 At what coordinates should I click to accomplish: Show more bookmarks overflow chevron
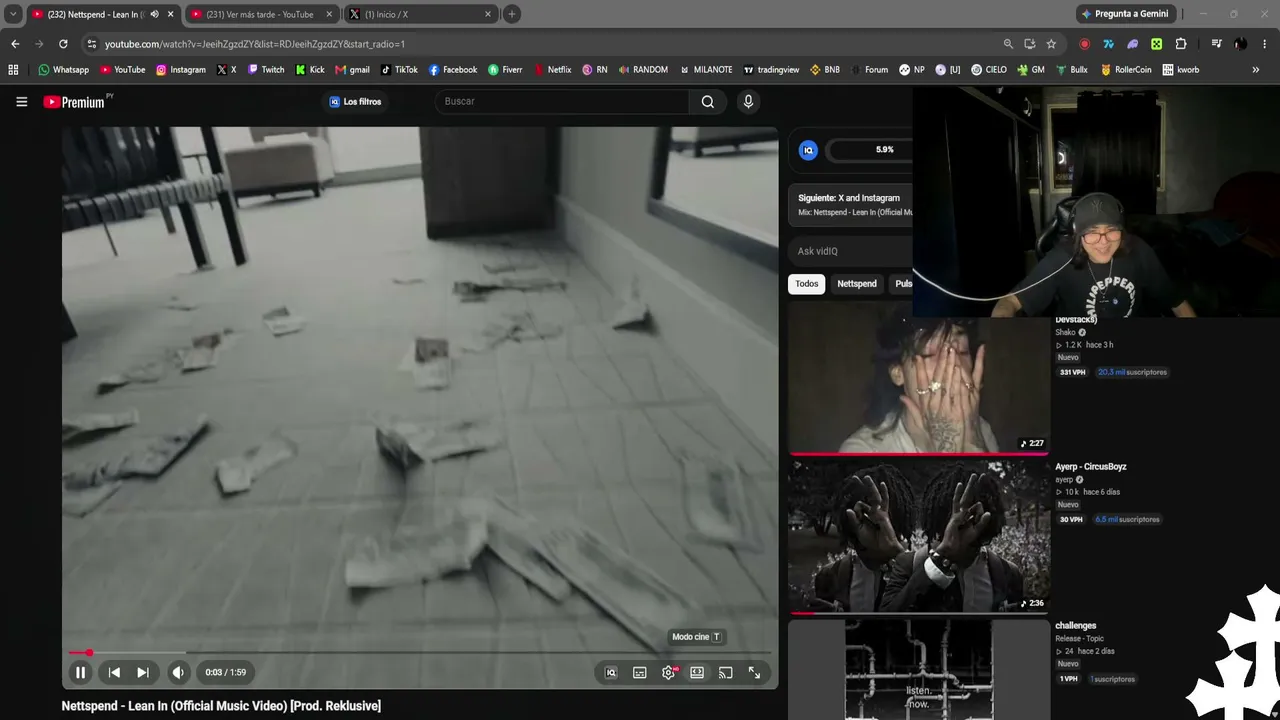point(1256,70)
